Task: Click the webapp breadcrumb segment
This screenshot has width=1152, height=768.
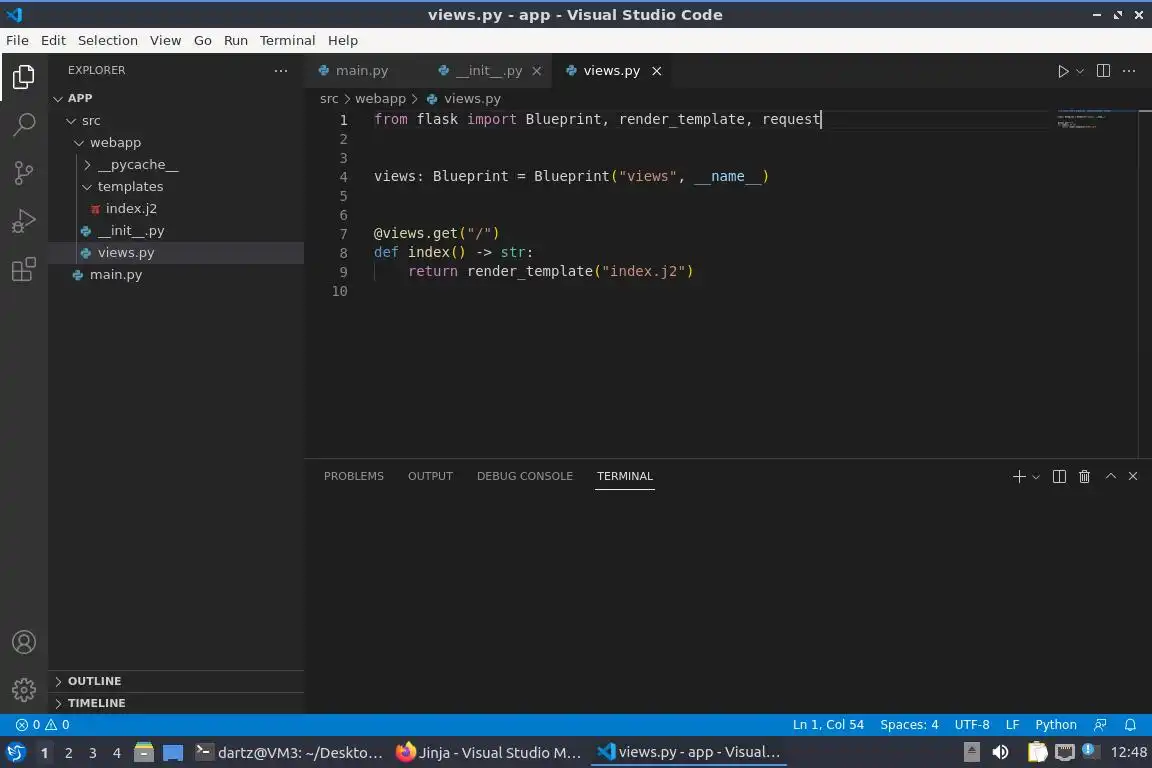Action: tap(380, 98)
